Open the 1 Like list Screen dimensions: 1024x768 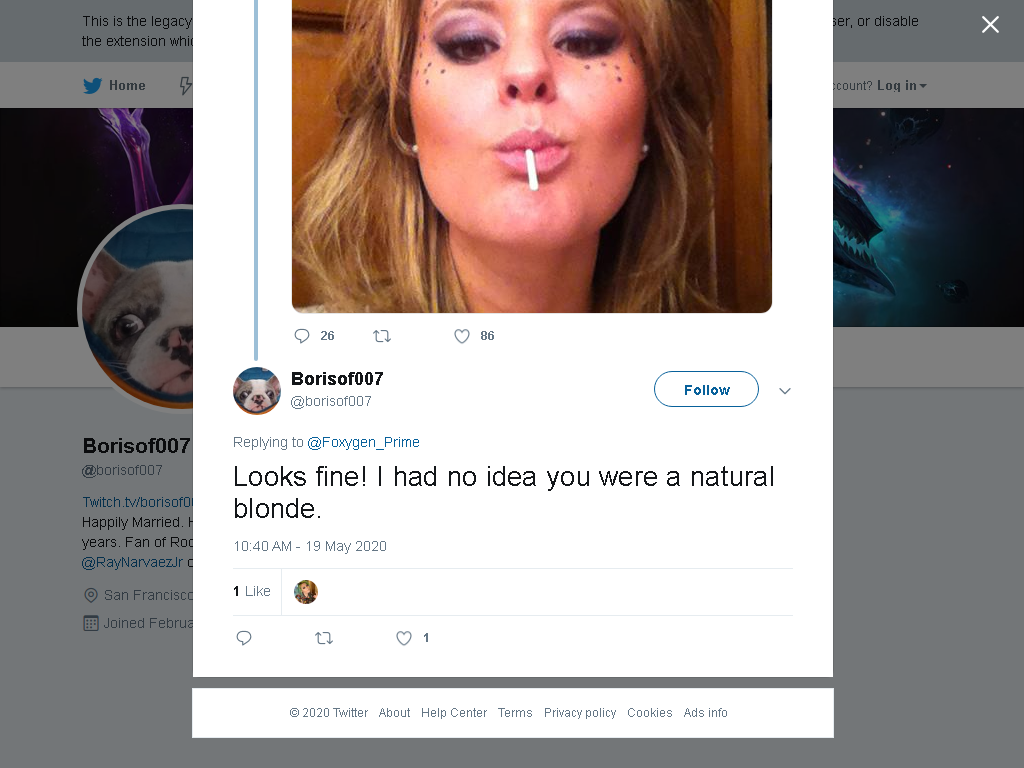251,591
